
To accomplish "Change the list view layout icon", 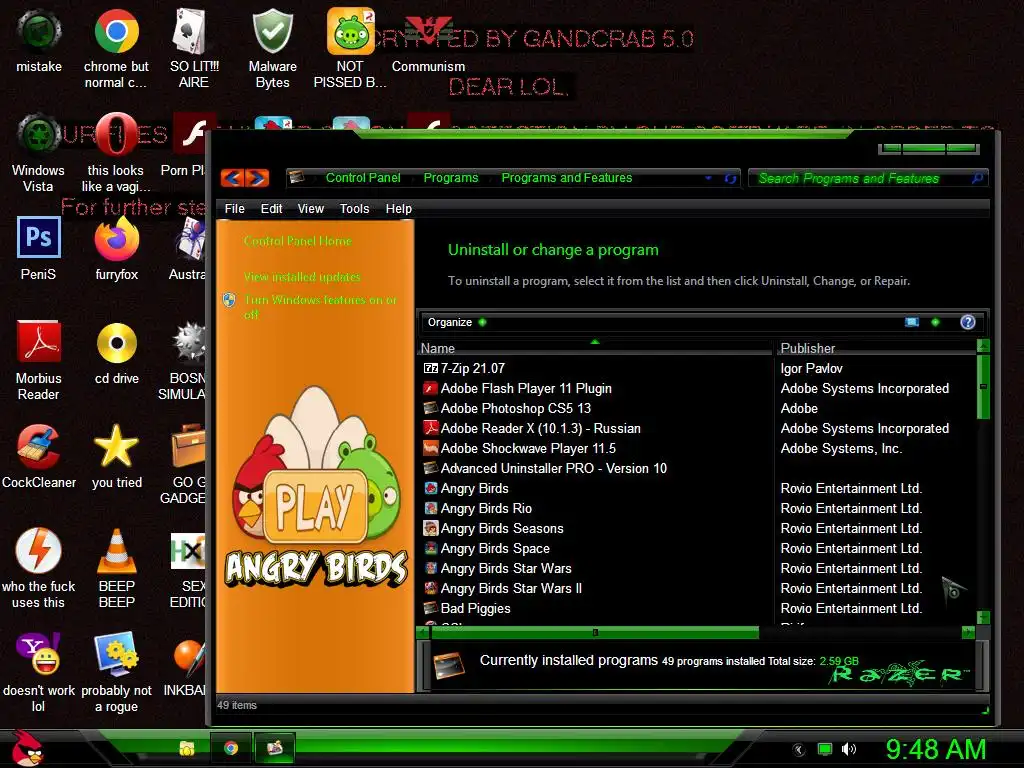I will click(x=912, y=322).
